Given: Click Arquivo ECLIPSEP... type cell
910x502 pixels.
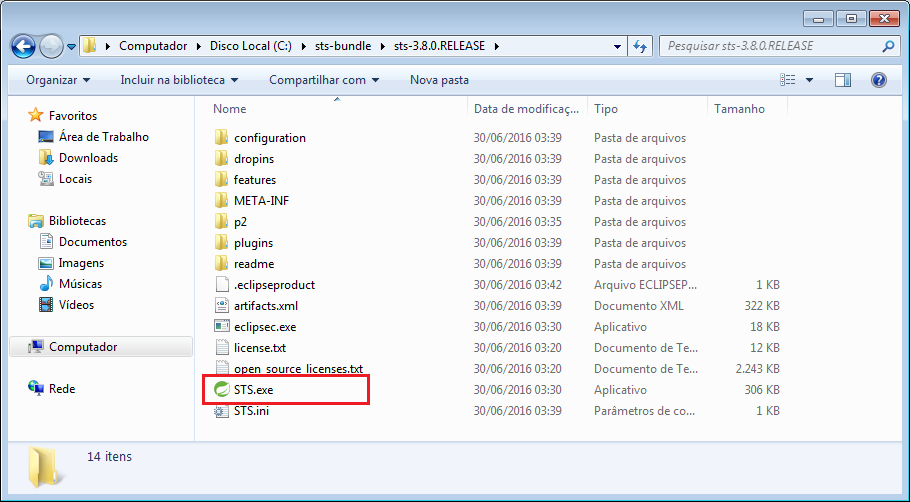Looking at the screenshot, I should (645, 285).
